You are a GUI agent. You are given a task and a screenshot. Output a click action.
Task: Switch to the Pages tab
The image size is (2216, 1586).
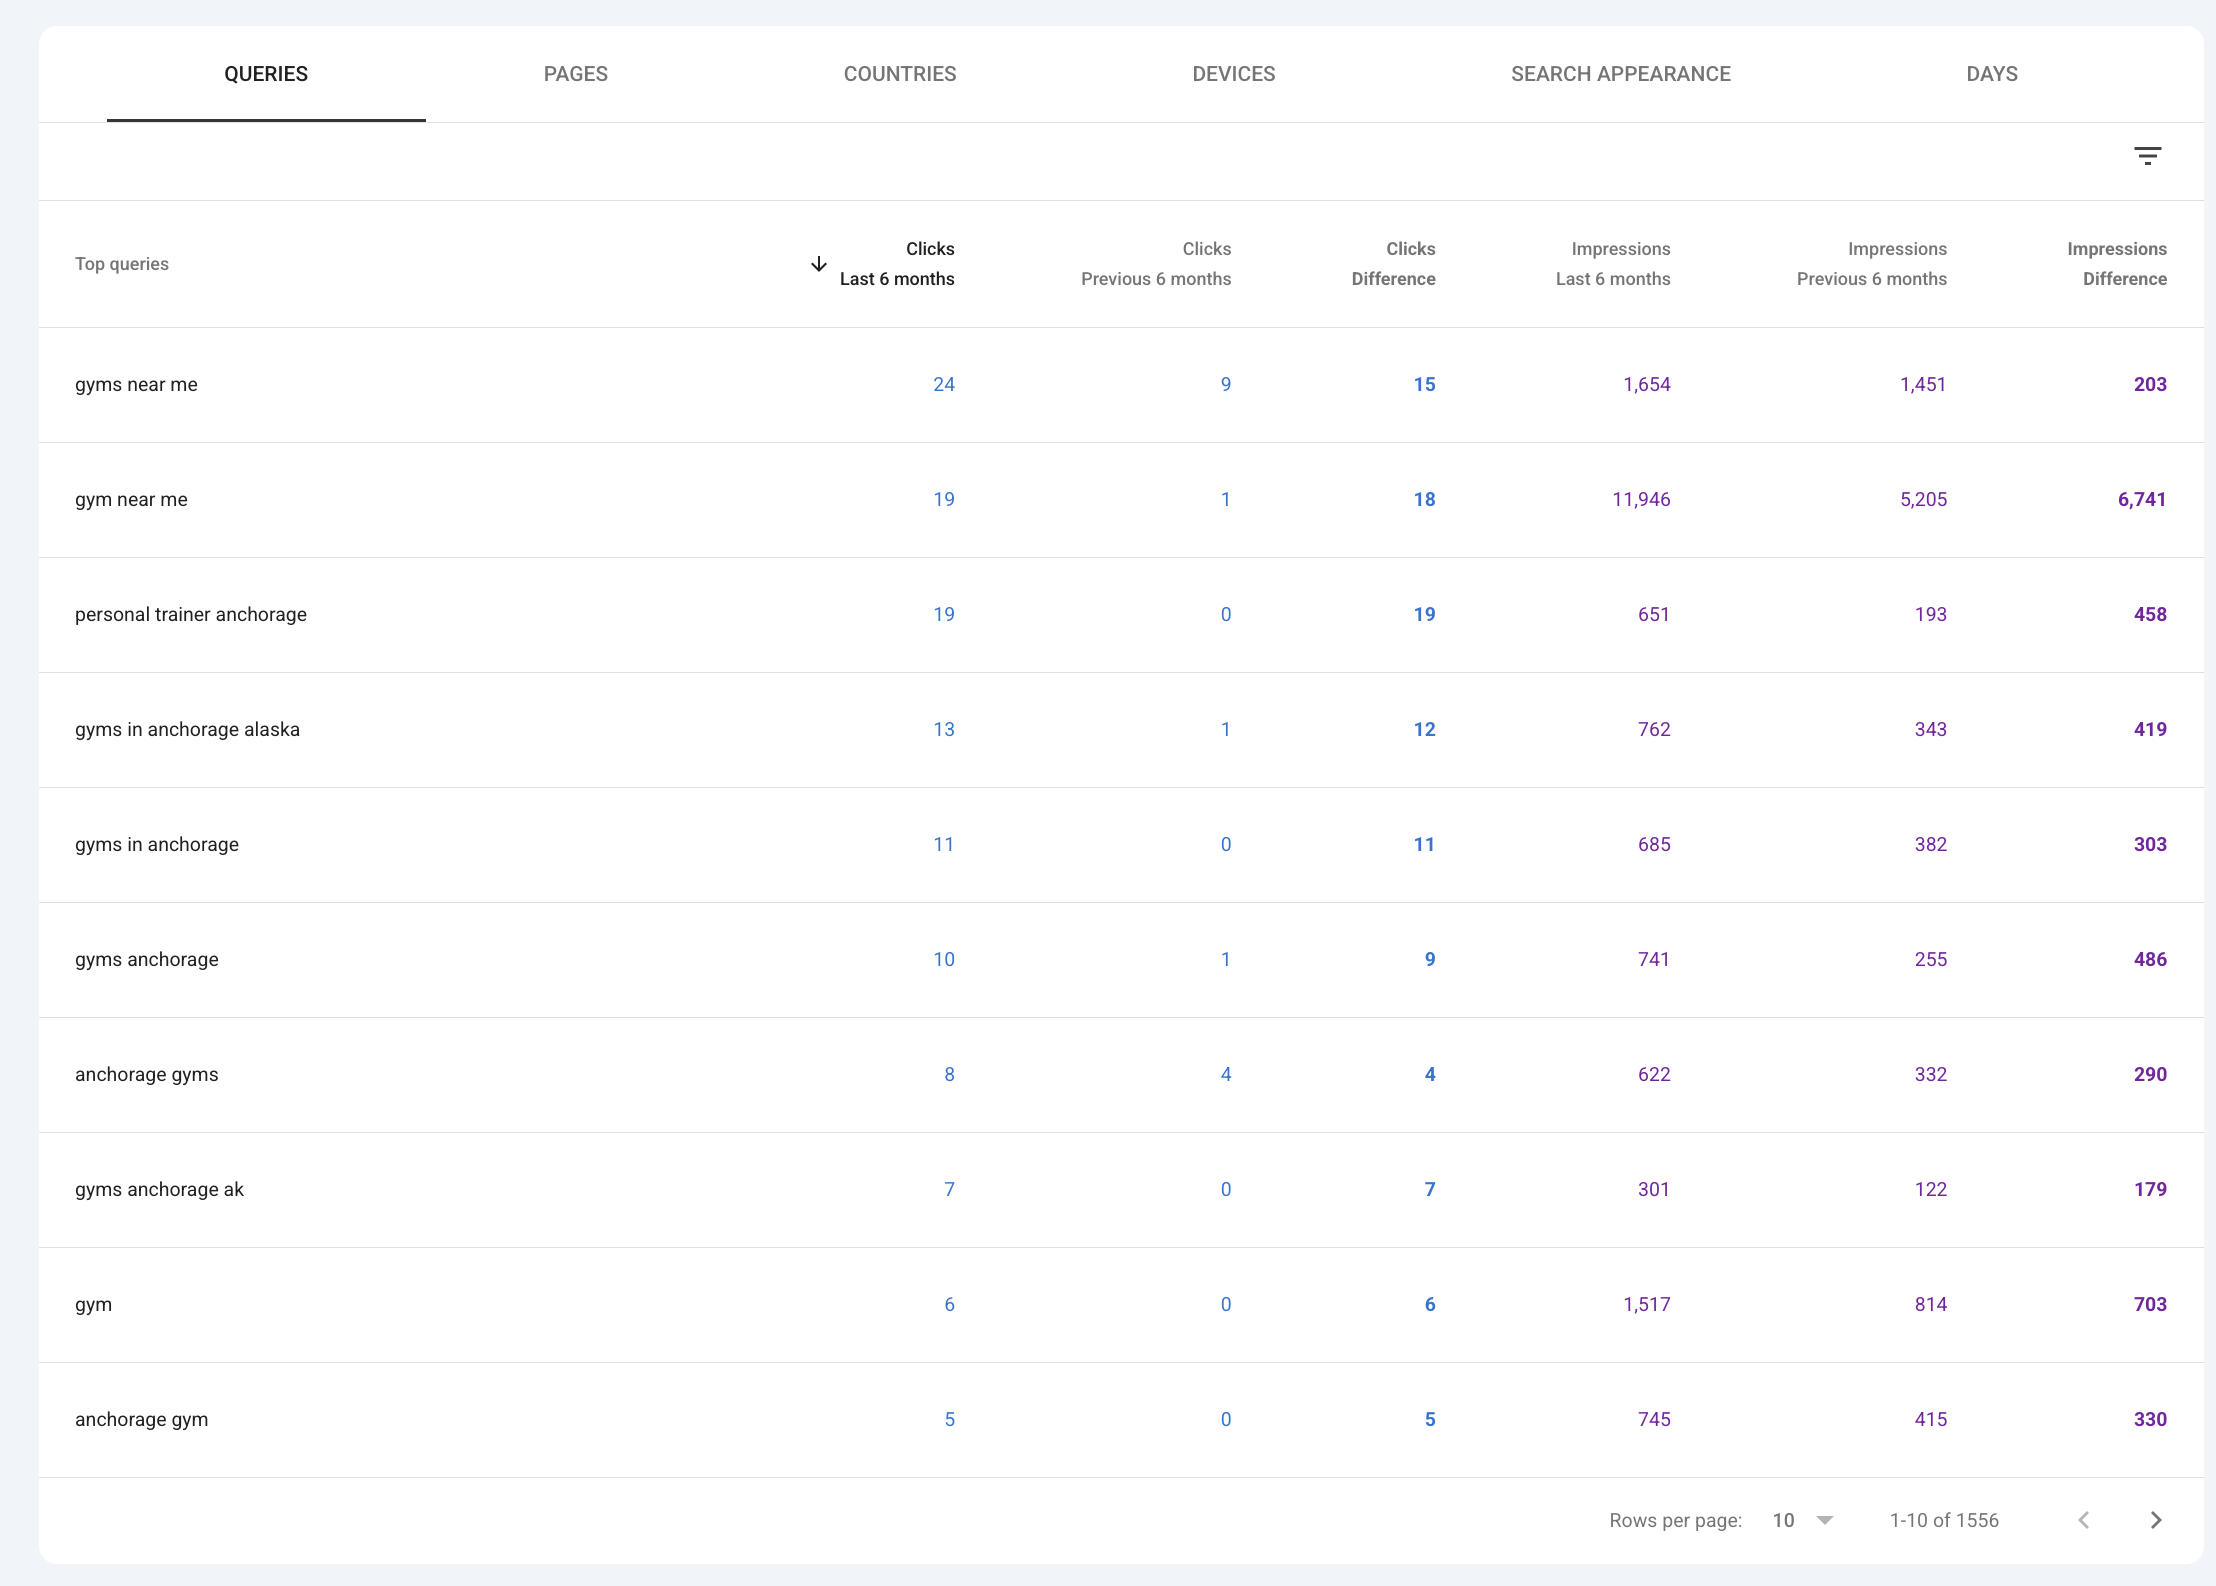[576, 74]
